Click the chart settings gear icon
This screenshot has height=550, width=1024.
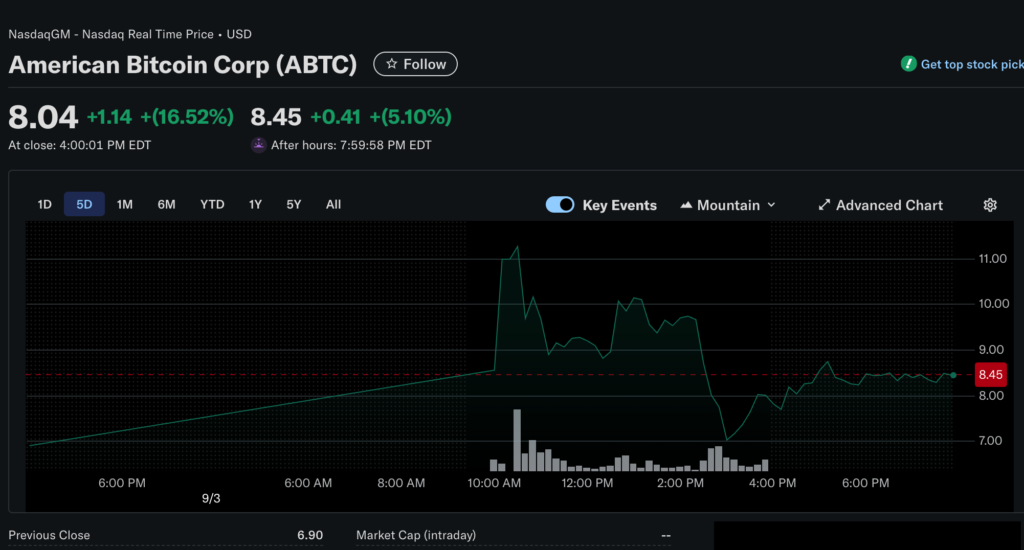pyautogui.click(x=990, y=205)
